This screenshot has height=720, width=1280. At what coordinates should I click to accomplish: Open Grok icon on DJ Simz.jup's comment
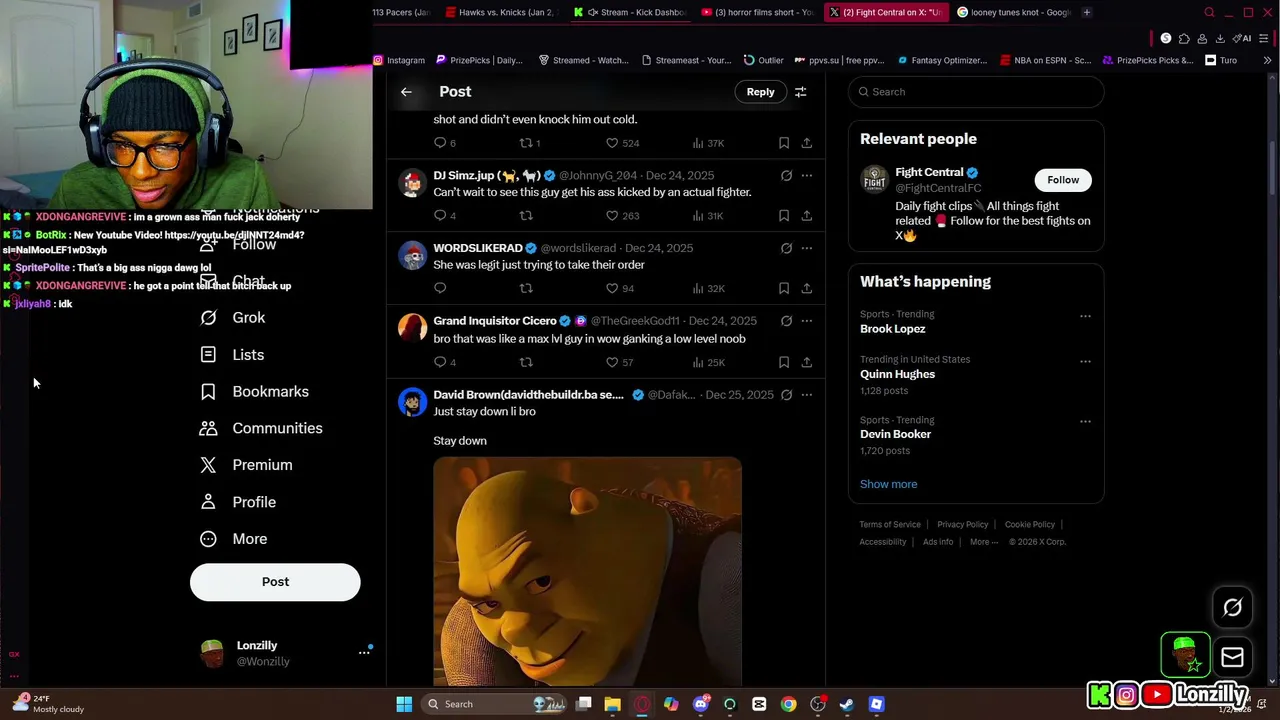coord(786,175)
